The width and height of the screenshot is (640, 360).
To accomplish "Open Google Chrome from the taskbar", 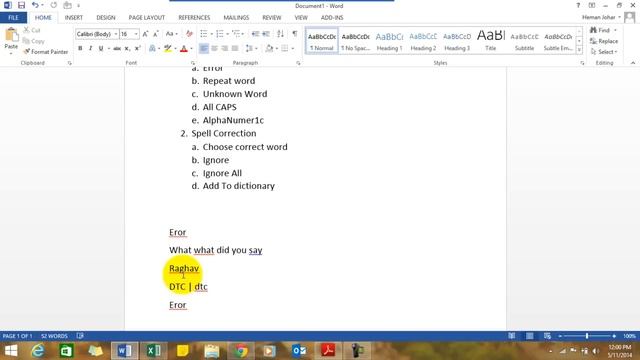I will [x=241, y=351].
